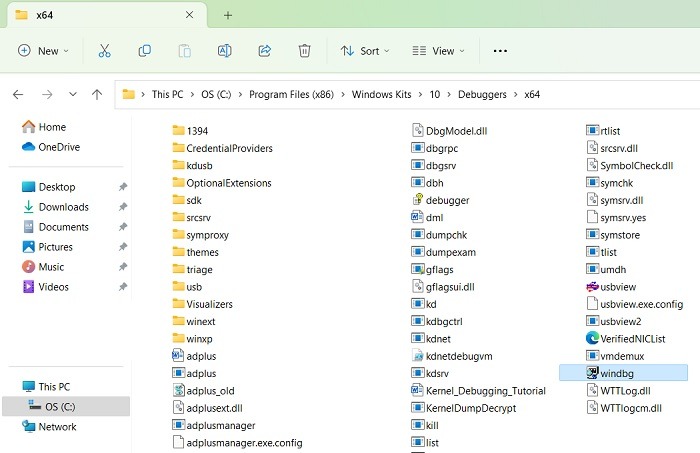Open Desktop quick access item
Image resolution: width=700 pixels, height=453 pixels.
point(48,187)
